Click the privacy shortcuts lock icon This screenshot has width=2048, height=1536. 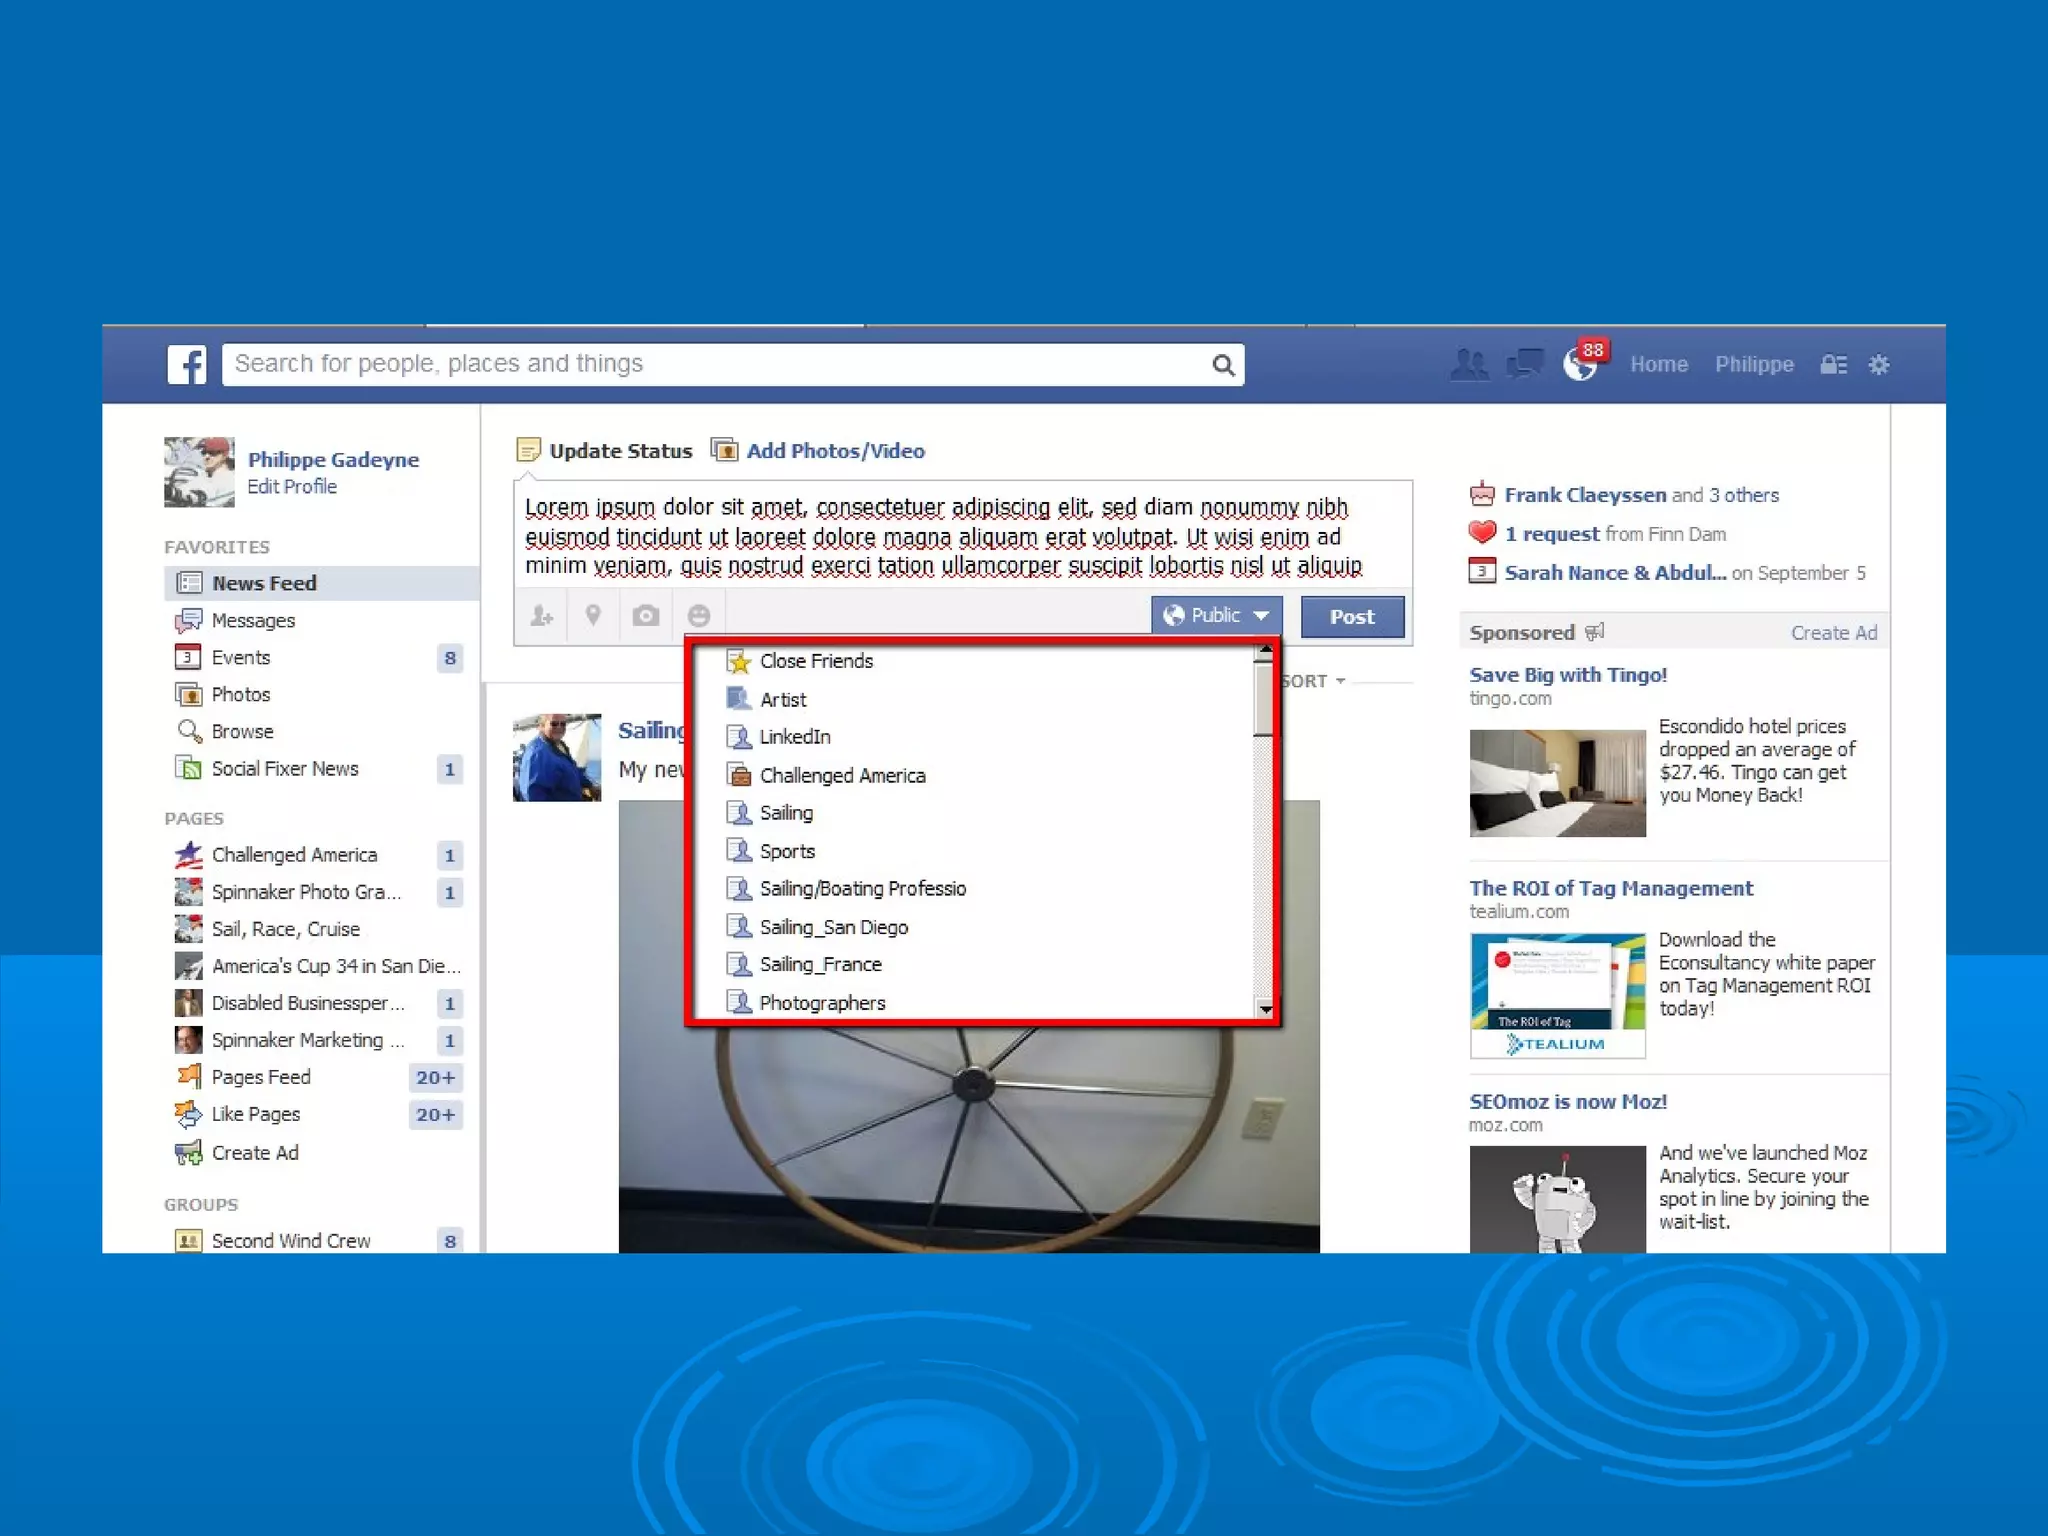coord(1833,365)
